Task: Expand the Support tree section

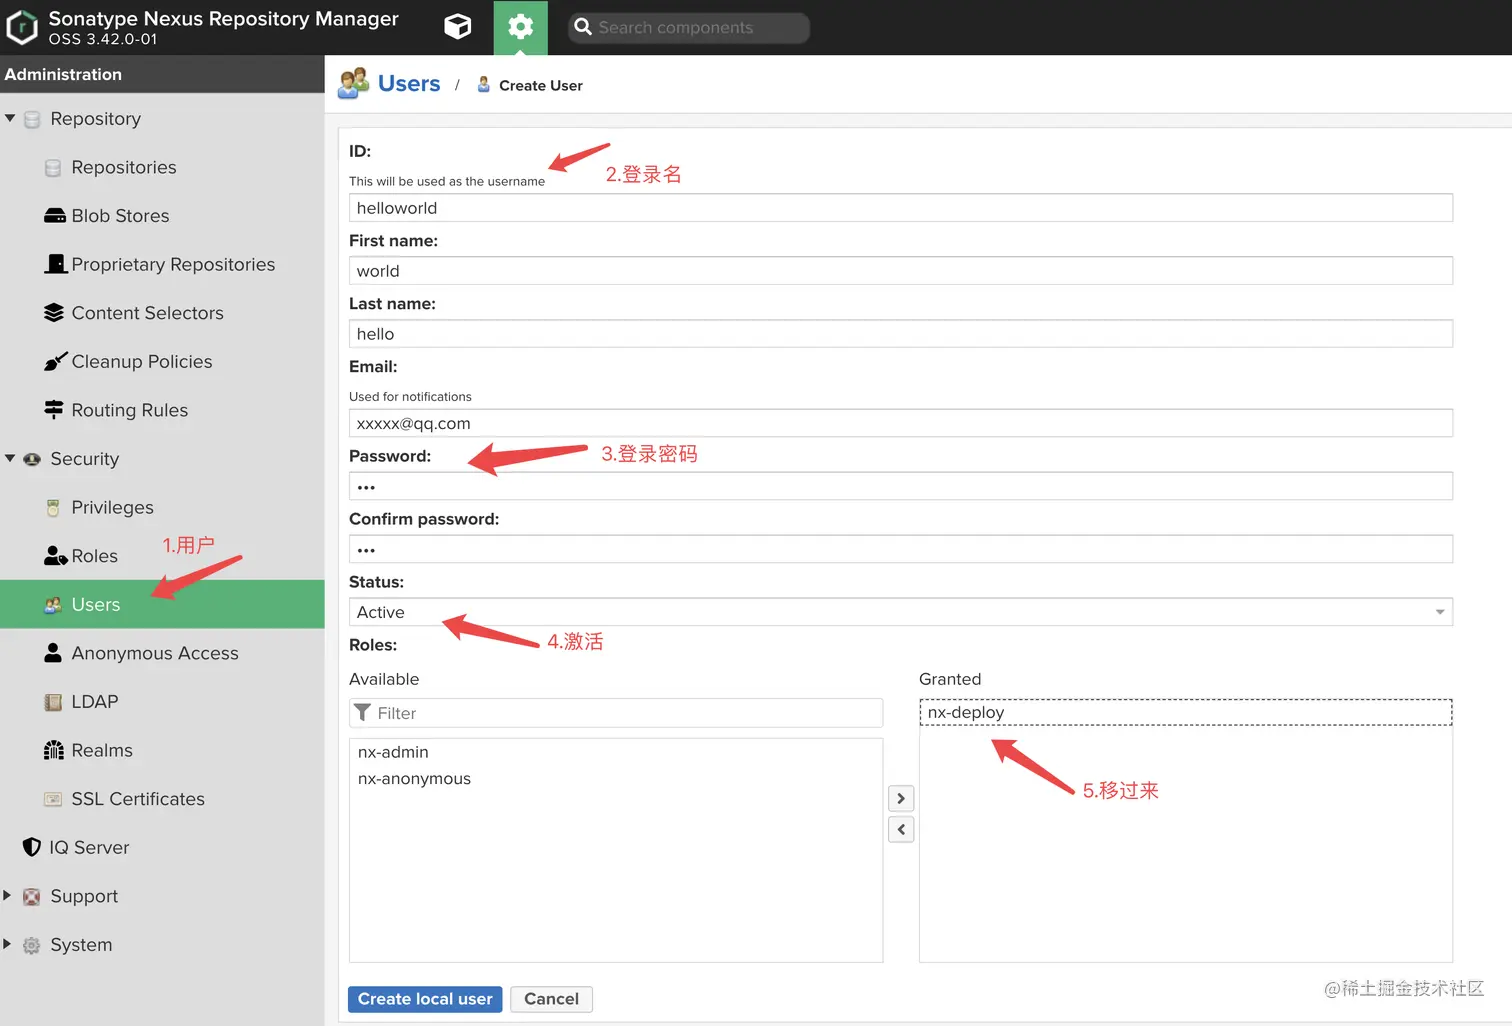Action: coord(7,895)
